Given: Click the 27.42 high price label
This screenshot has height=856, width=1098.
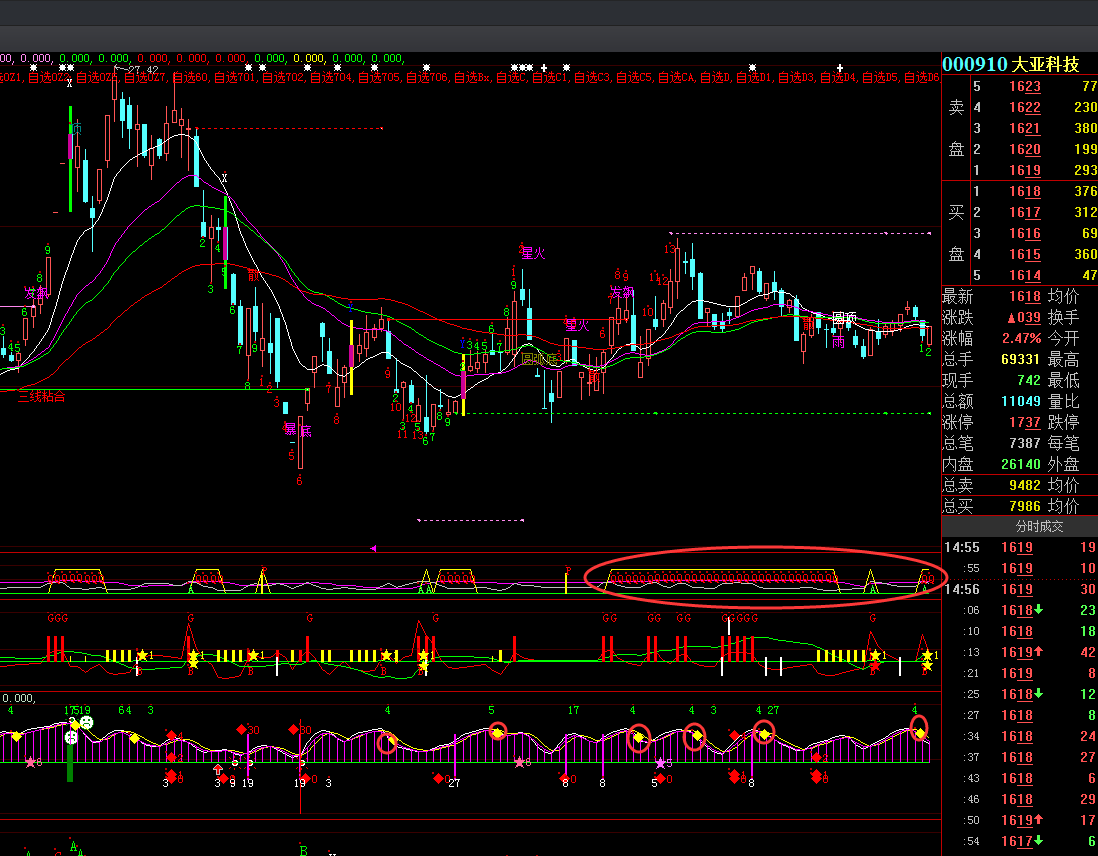Looking at the screenshot, I should point(144,69).
